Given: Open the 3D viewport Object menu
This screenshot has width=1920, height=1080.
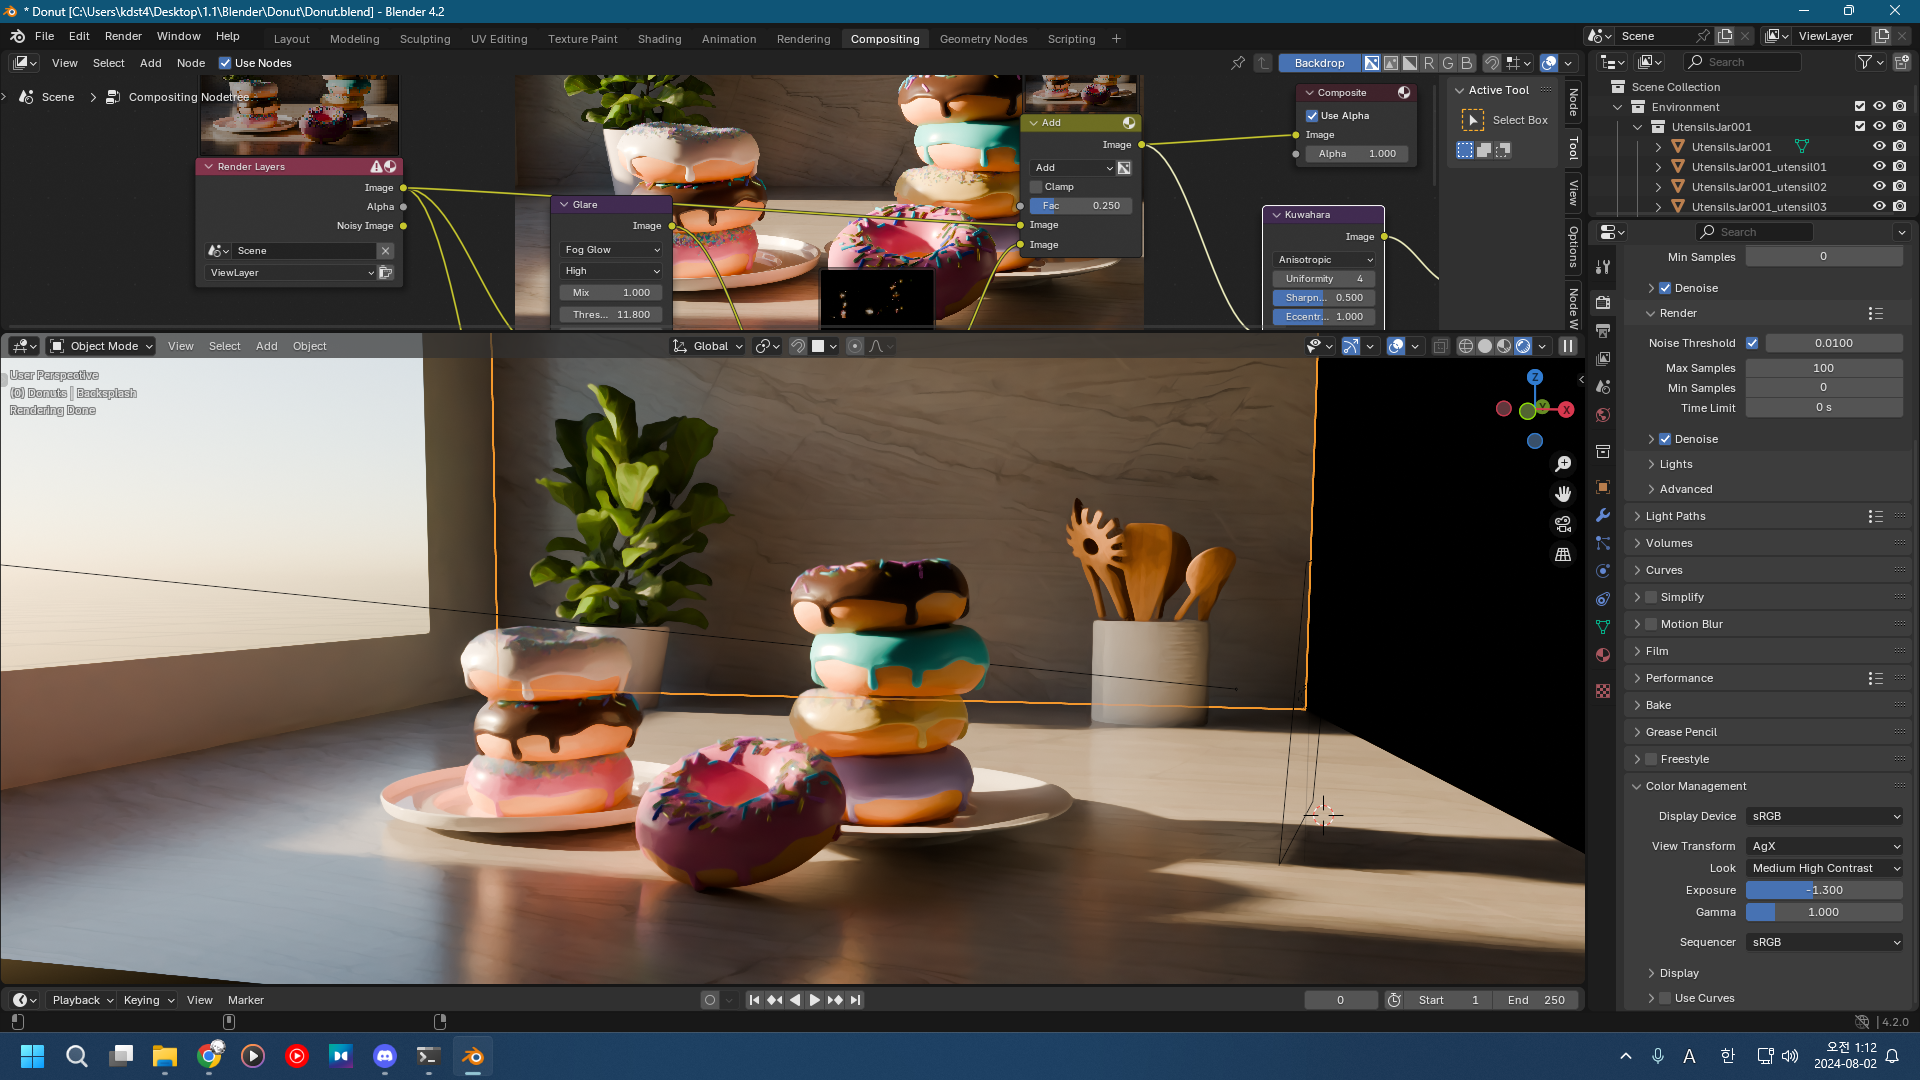Looking at the screenshot, I should [309, 346].
